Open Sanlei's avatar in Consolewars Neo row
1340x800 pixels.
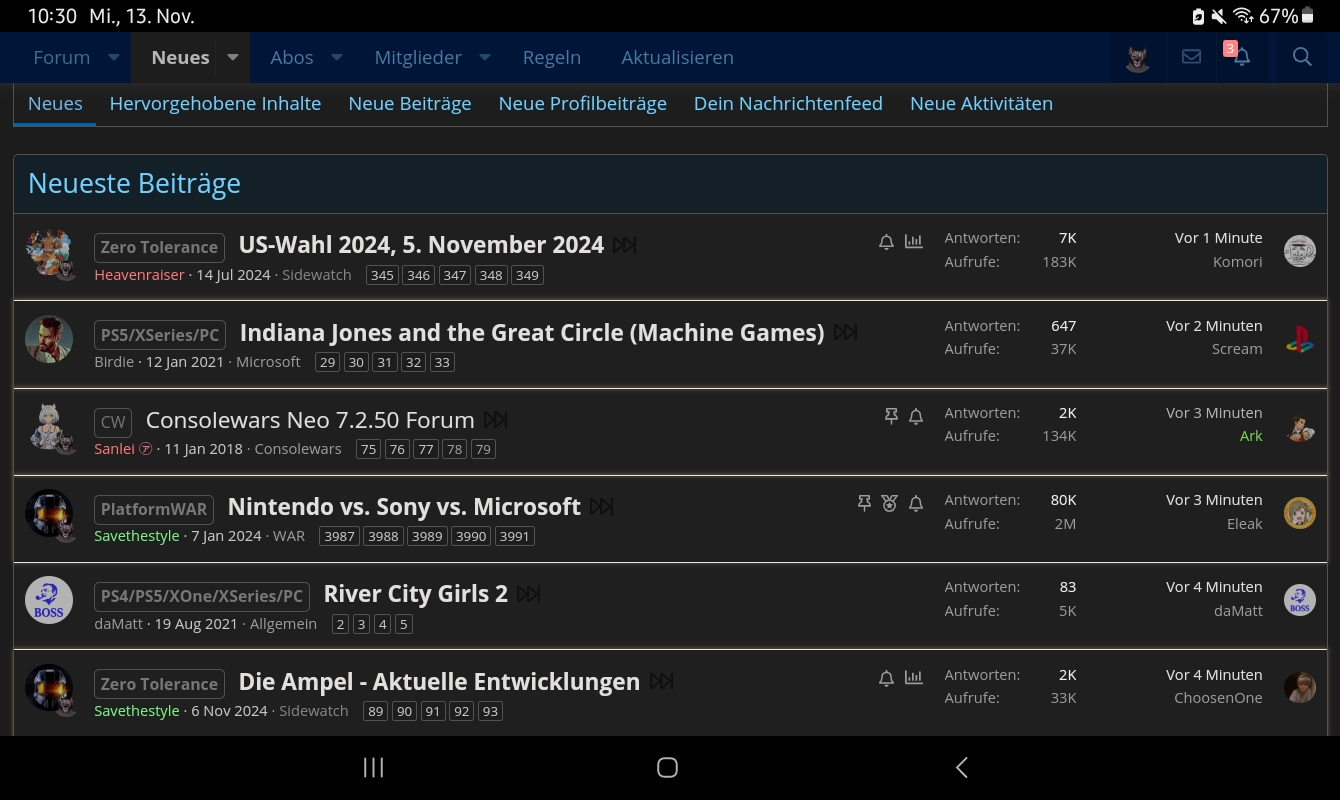tap(49, 428)
